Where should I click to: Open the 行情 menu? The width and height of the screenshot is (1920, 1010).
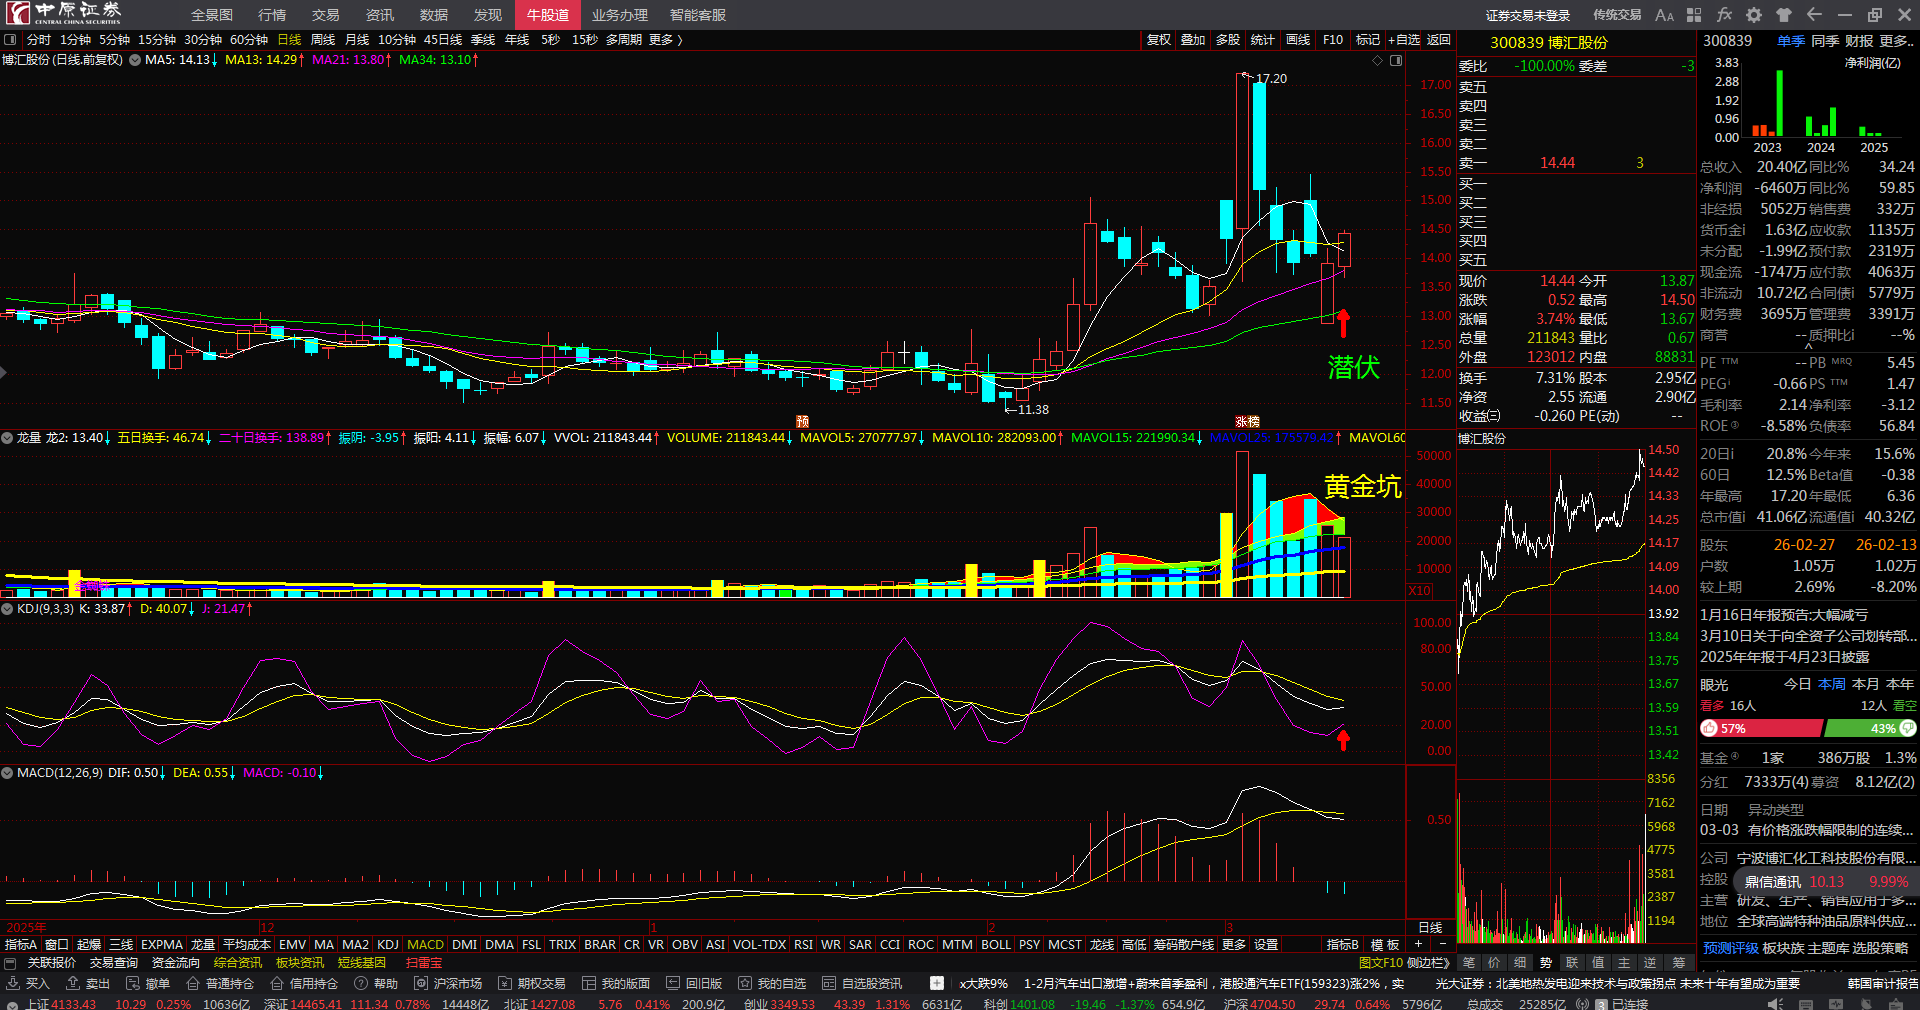pyautogui.click(x=272, y=15)
